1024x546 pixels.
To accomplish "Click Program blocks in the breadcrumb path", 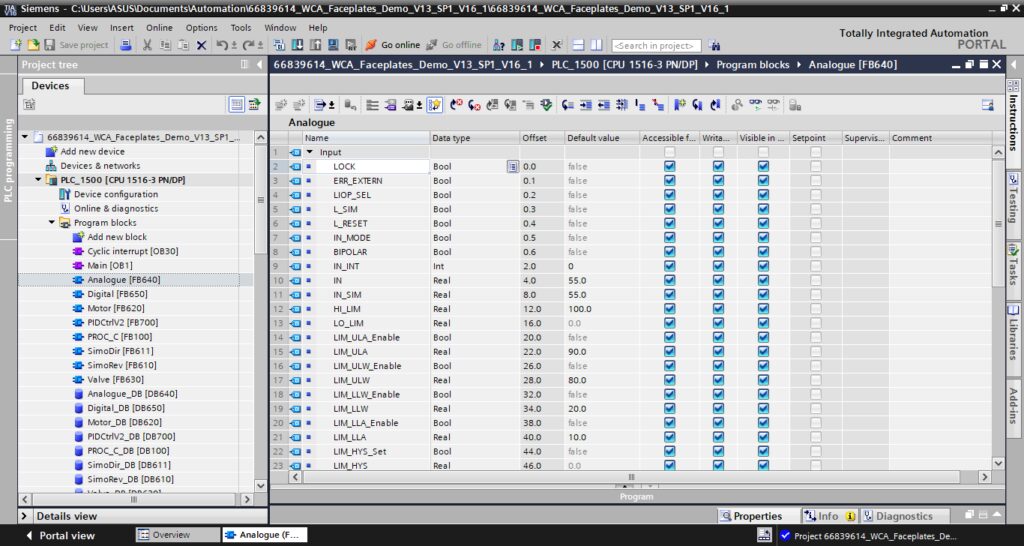I will pyautogui.click(x=753, y=65).
